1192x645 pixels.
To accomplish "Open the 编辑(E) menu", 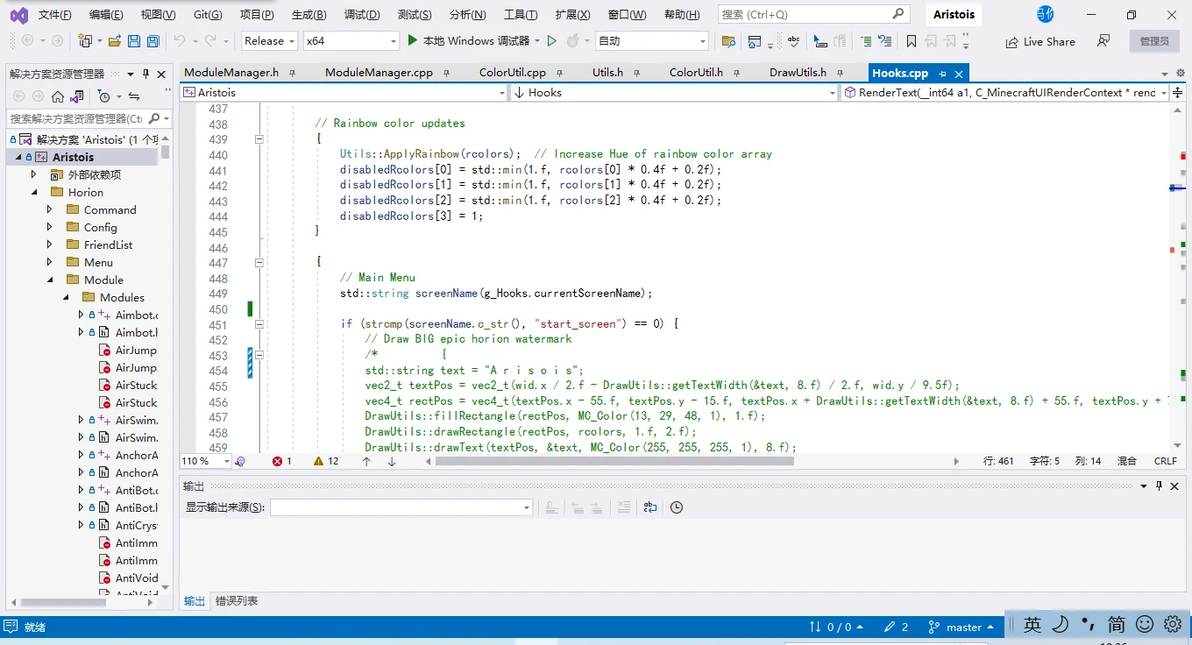I will pyautogui.click(x=106, y=14).
